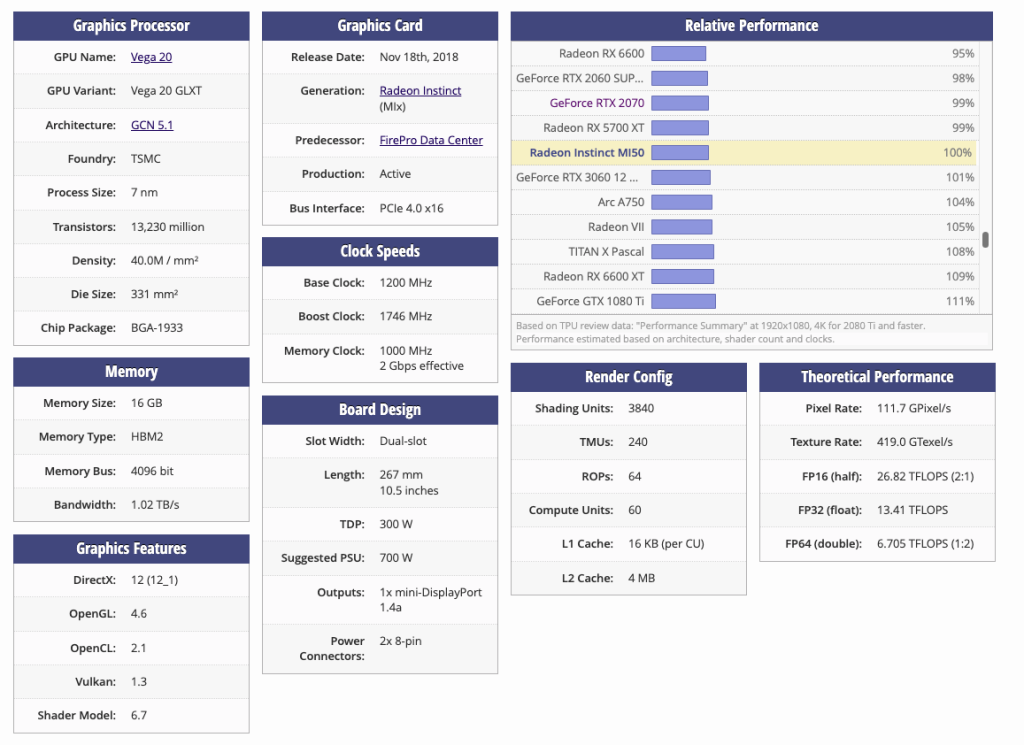Open the Vega 20 GPU name link
The image size is (1024, 745).
pos(152,57)
